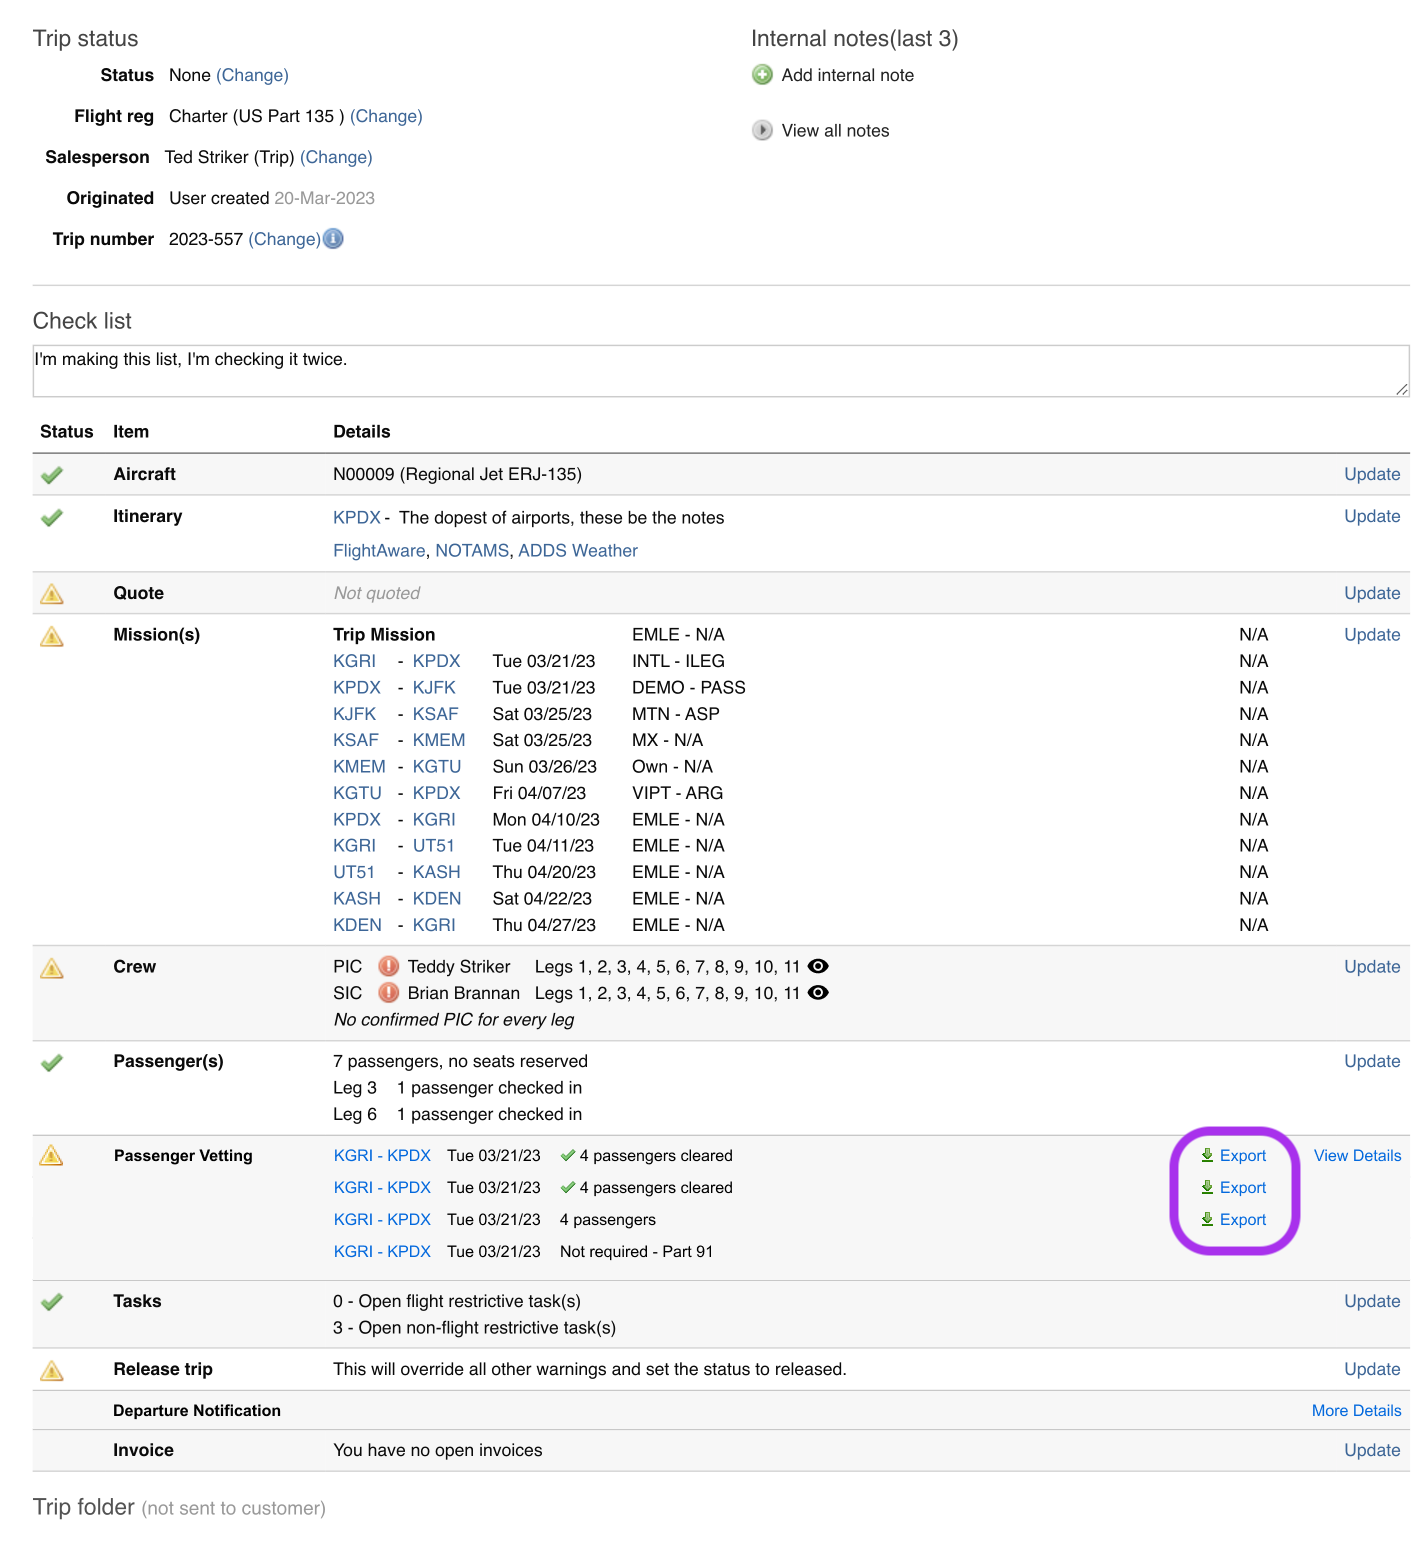
Task: Click cleared checkmark in second vetting row
Action: click(568, 1187)
